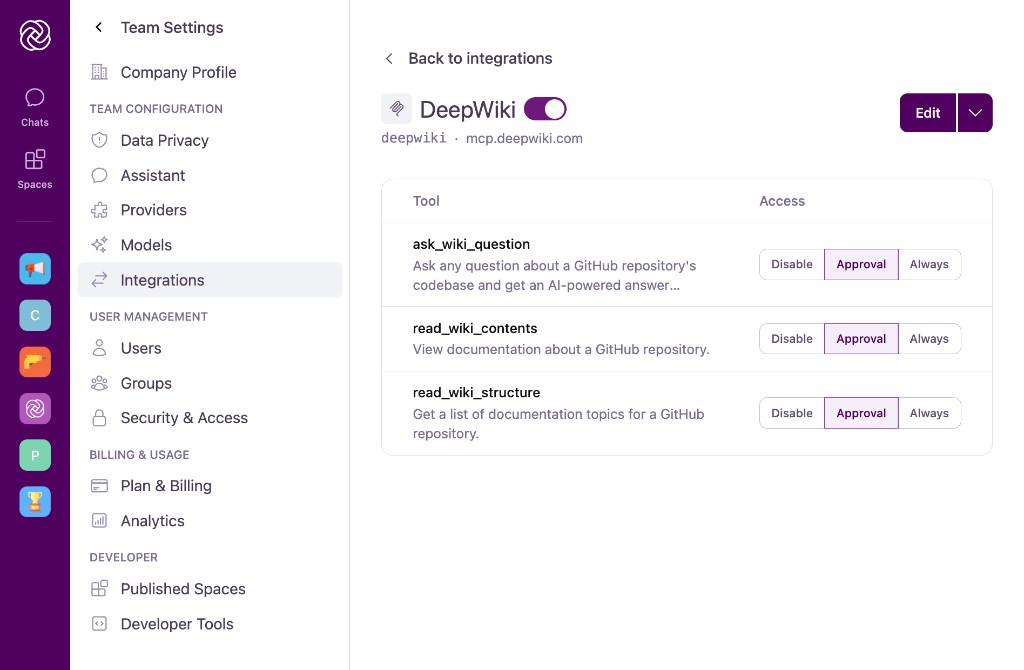Click the read_wiki_structure tool name
This screenshot has width=1024, height=670.
[476, 392]
